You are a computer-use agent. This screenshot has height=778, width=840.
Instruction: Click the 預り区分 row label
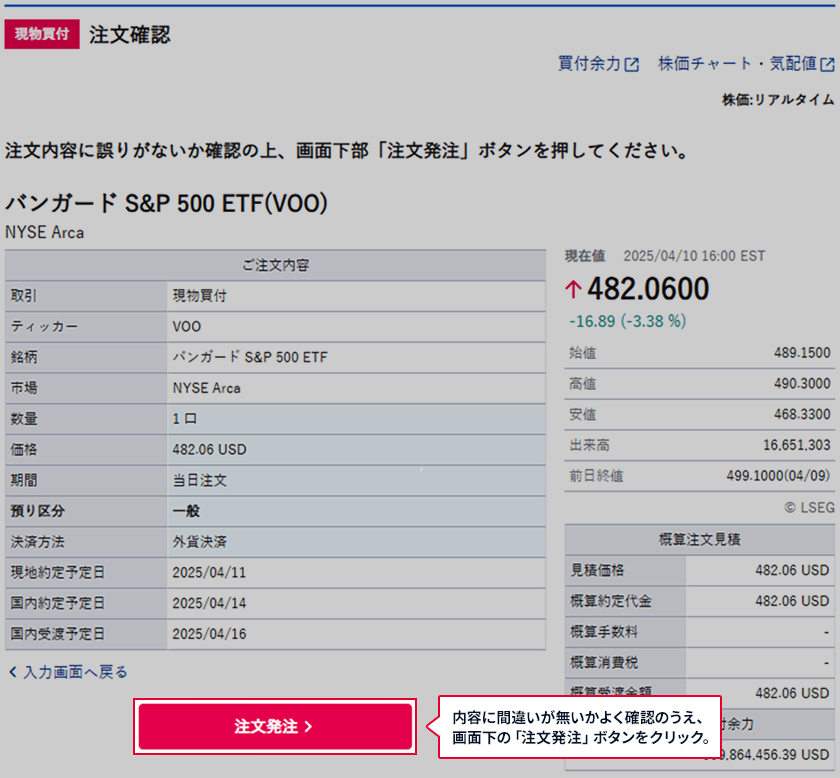(38, 511)
